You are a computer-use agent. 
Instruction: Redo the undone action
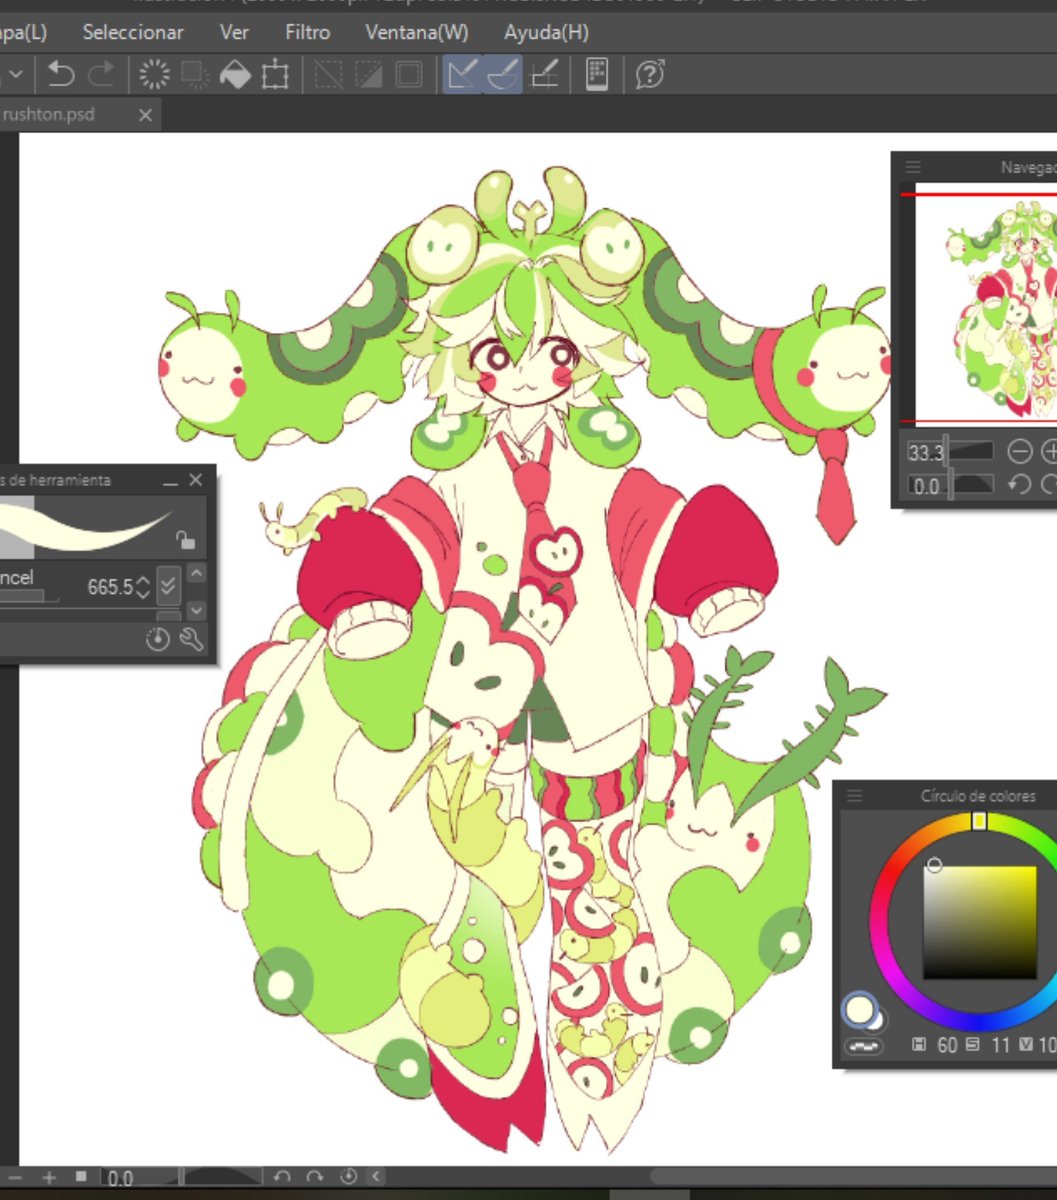[101, 75]
